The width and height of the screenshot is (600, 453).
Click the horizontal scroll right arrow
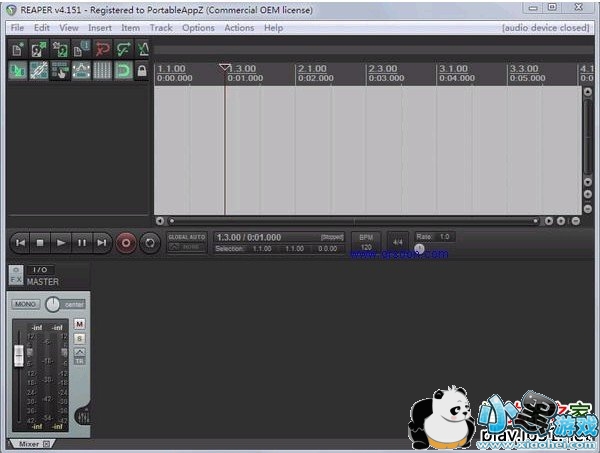[x=549, y=221]
